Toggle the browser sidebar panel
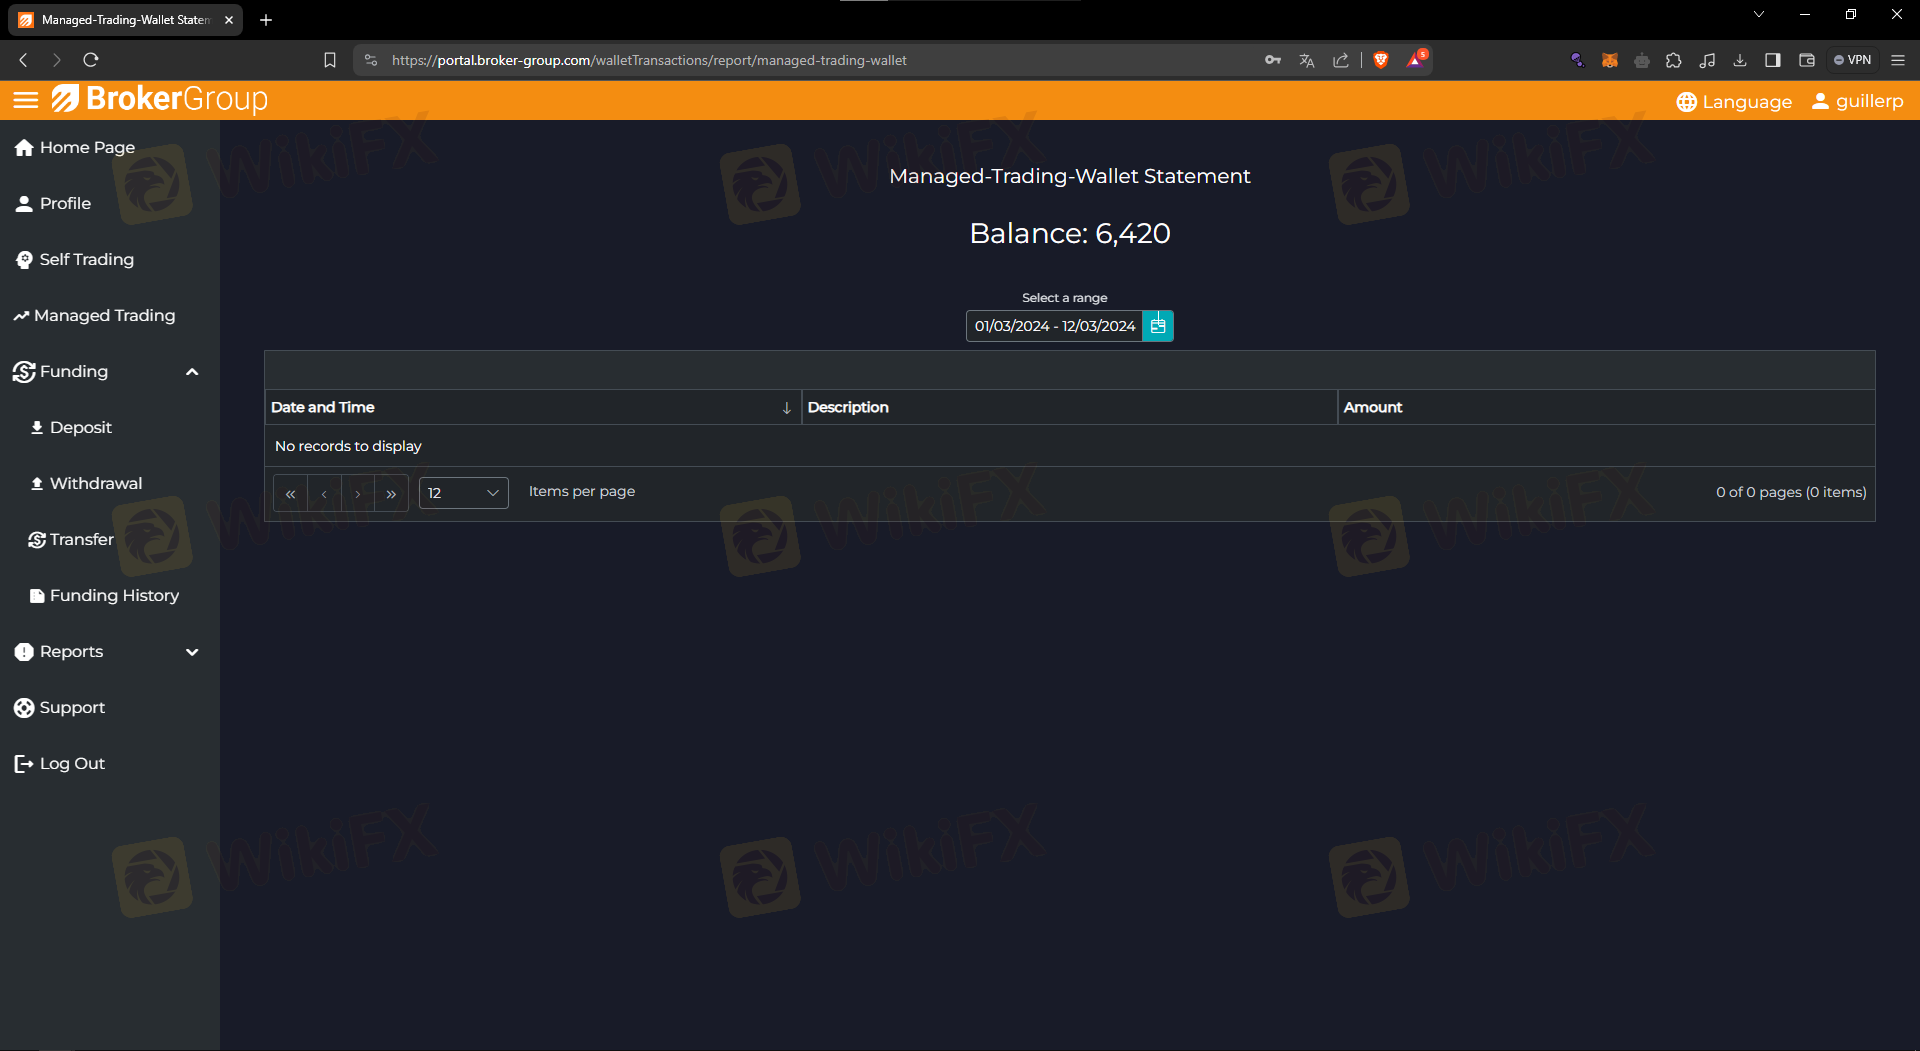This screenshot has width=1920, height=1051. (x=1773, y=60)
